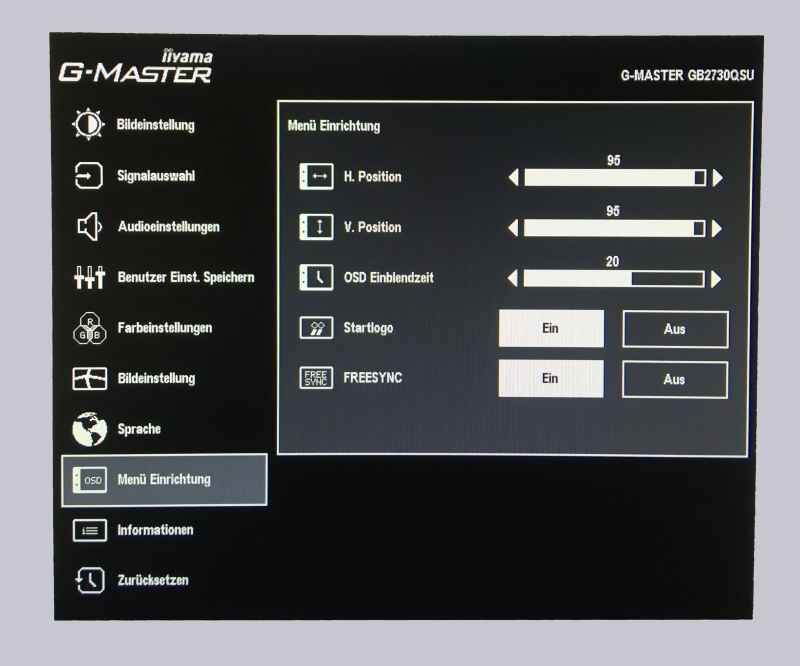The width and height of the screenshot is (800, 666).
Task: Enable FREESYNC with Ein
Action: (x=551, y=379)
